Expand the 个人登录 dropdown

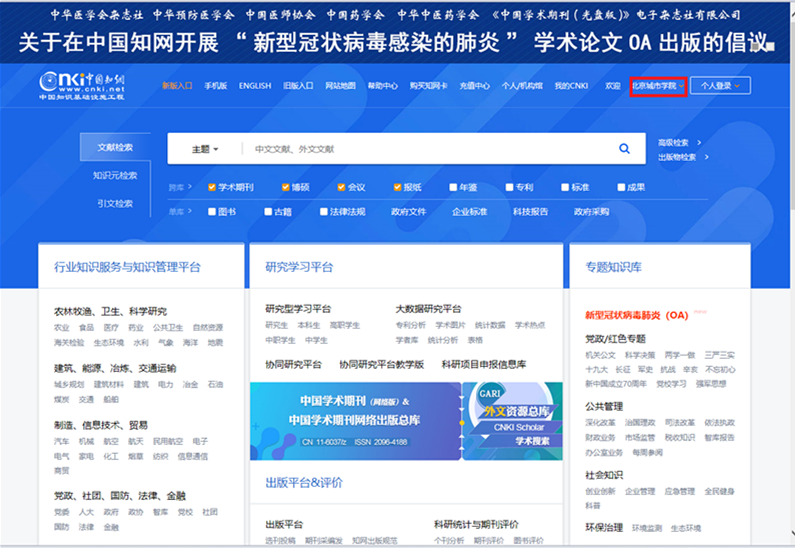pyautogui.click(x=720, y=86)
